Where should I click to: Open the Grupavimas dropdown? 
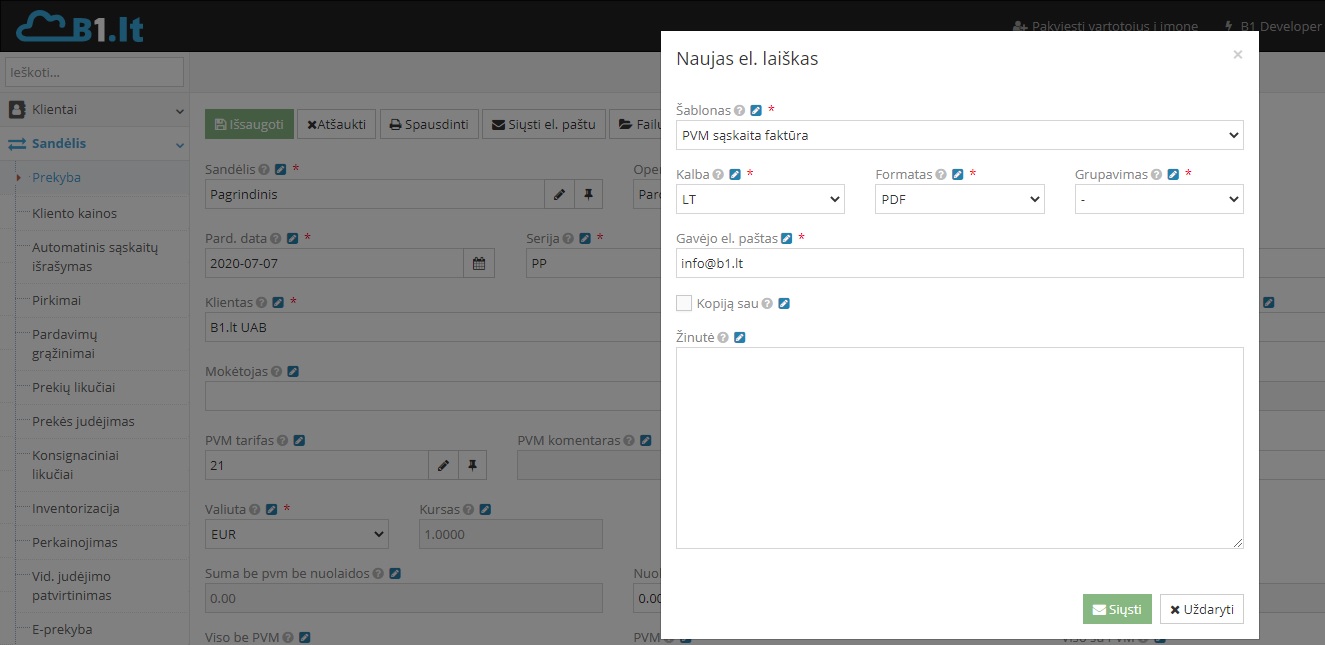coord(1158,199)
